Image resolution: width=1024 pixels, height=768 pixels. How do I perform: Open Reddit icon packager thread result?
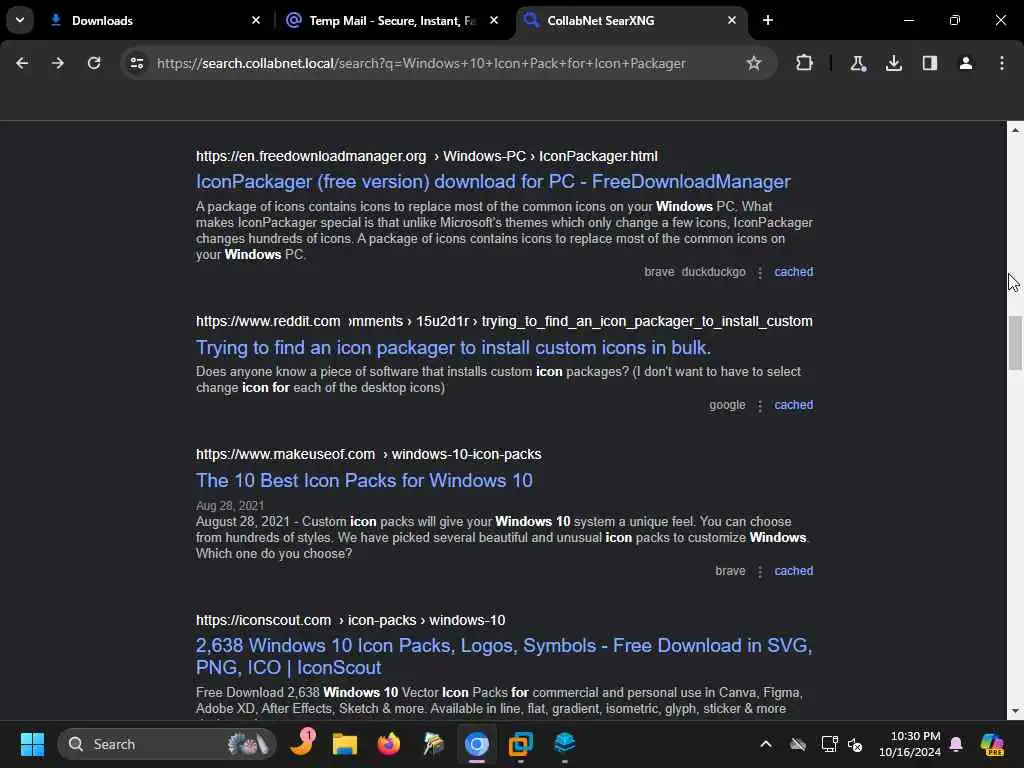point(453,347)
